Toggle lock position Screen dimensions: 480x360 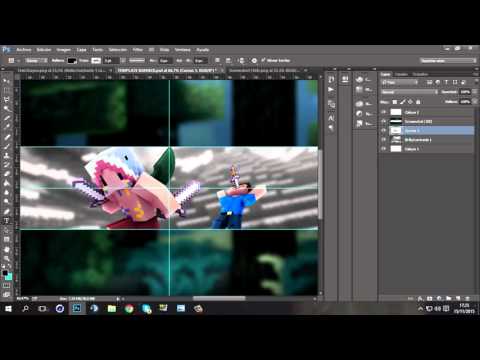coord(410,102)
